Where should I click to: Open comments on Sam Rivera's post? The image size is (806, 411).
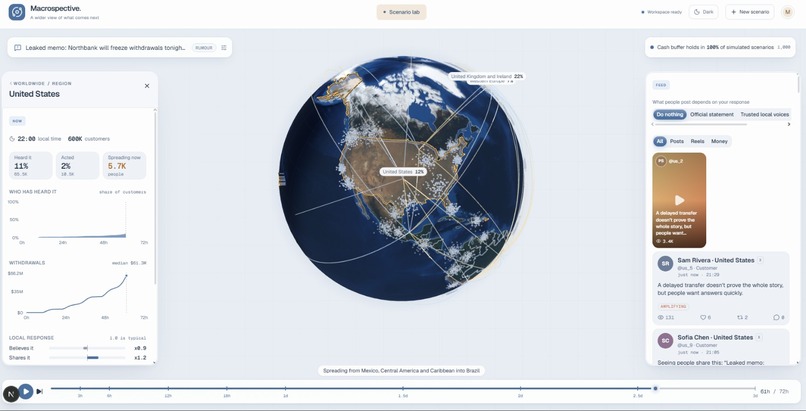click(776, 317)
